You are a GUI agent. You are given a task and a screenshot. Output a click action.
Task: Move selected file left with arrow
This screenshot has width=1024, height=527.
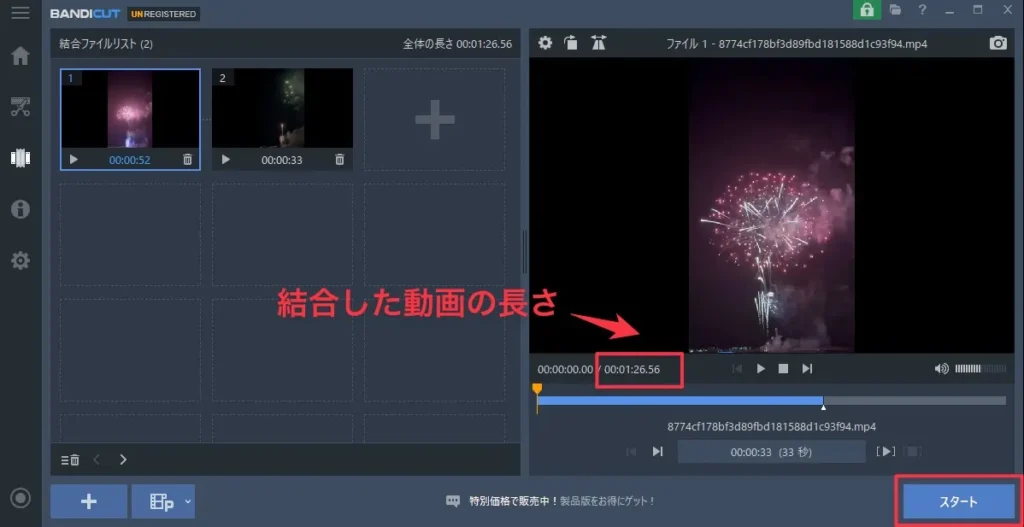pos(97,460)
